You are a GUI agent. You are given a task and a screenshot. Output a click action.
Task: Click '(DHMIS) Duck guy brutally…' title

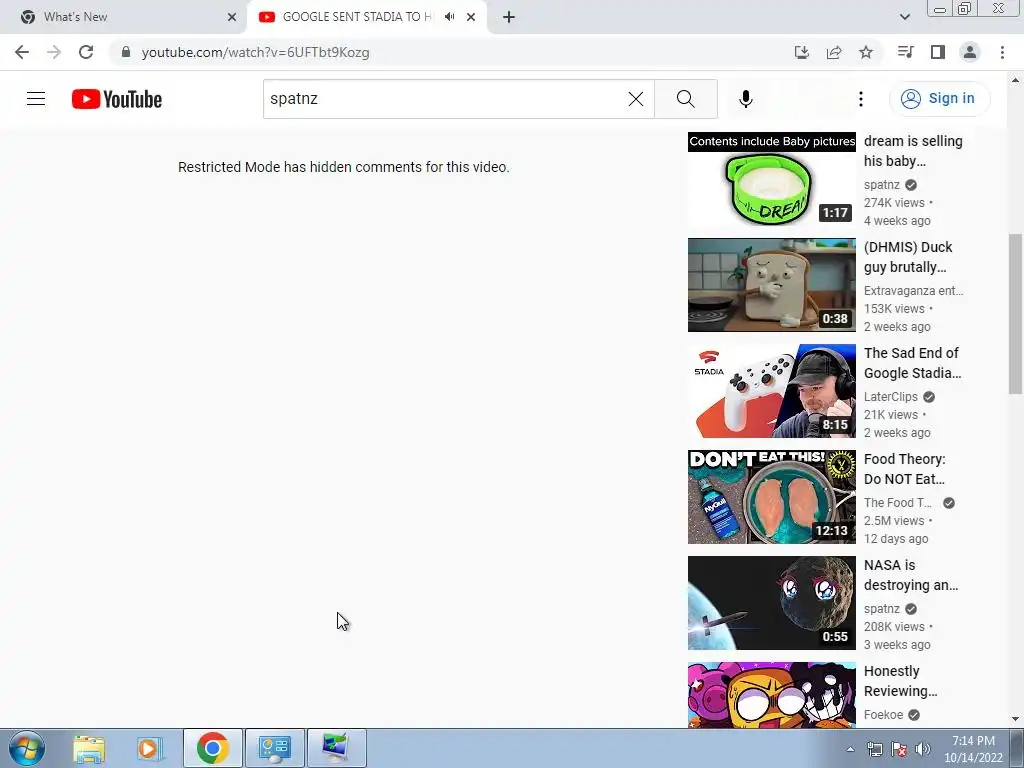[908, 257]
